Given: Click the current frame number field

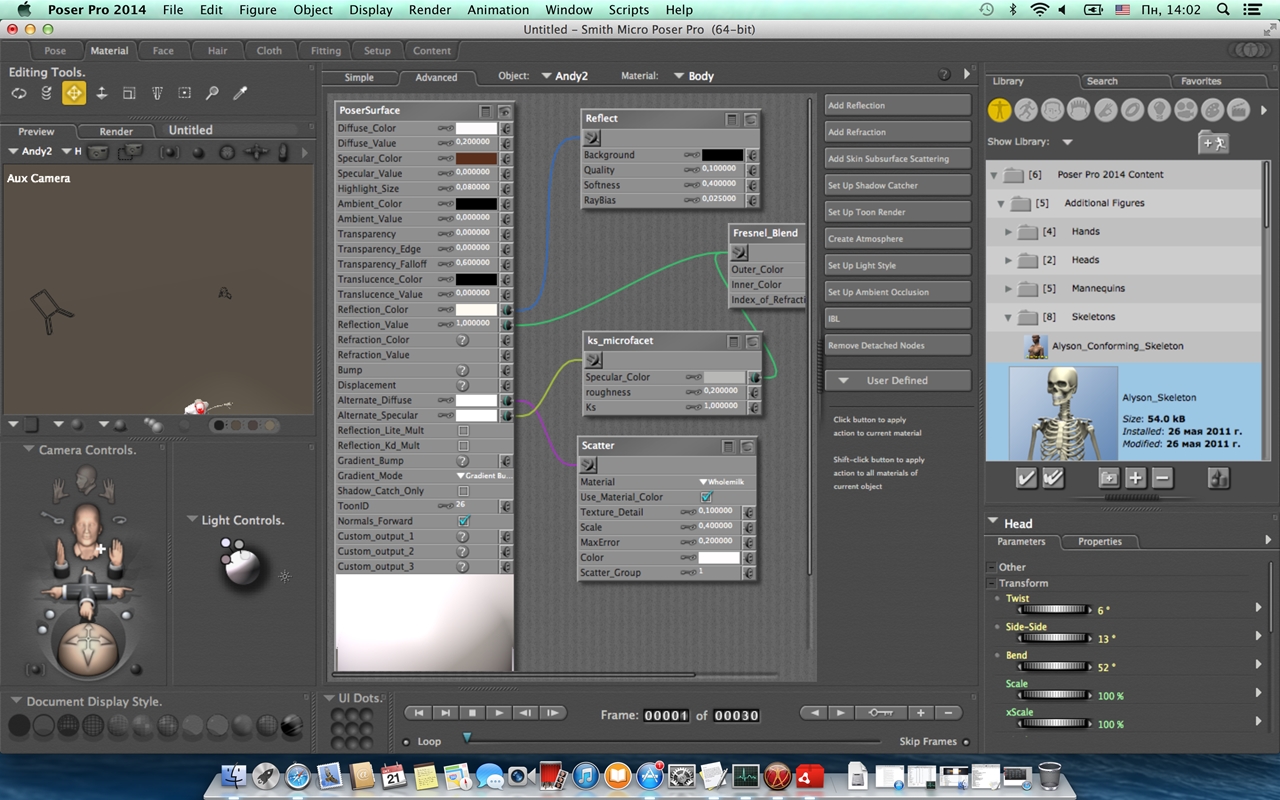Looking at the screenshot, I should (666, 715).
